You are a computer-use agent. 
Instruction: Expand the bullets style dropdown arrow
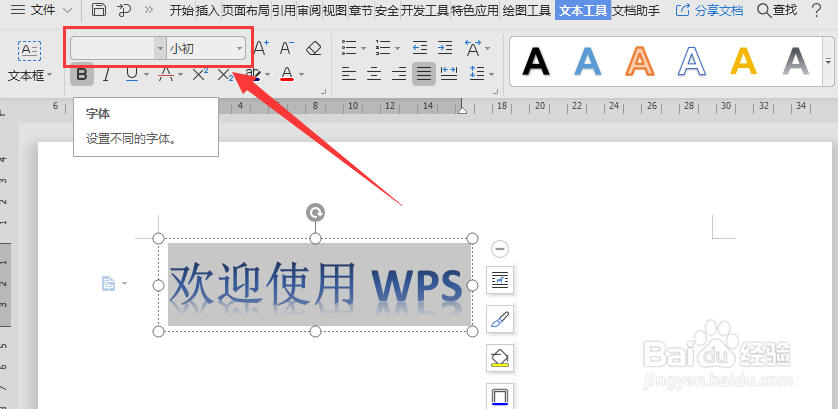point(363,49)
